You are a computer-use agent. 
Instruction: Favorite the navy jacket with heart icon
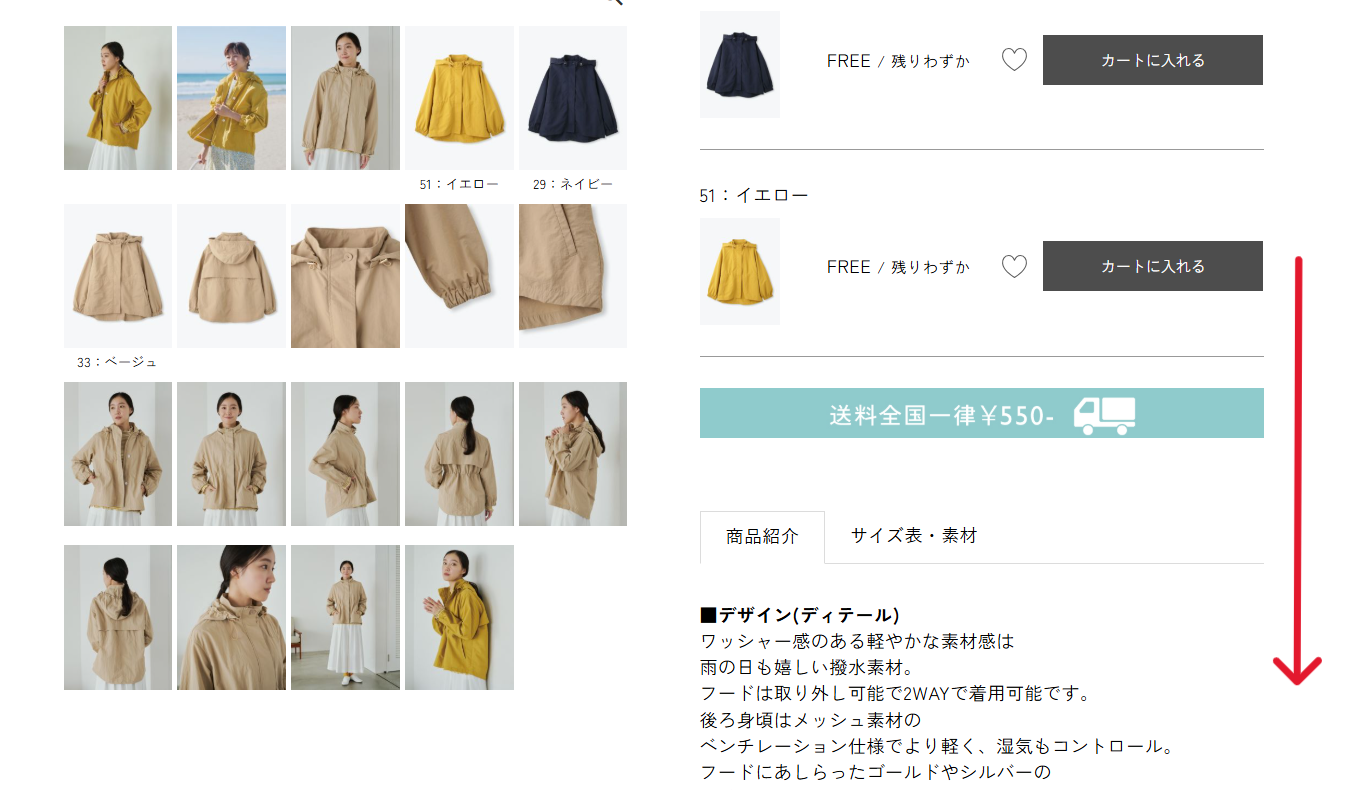(x=1014, y=60)
